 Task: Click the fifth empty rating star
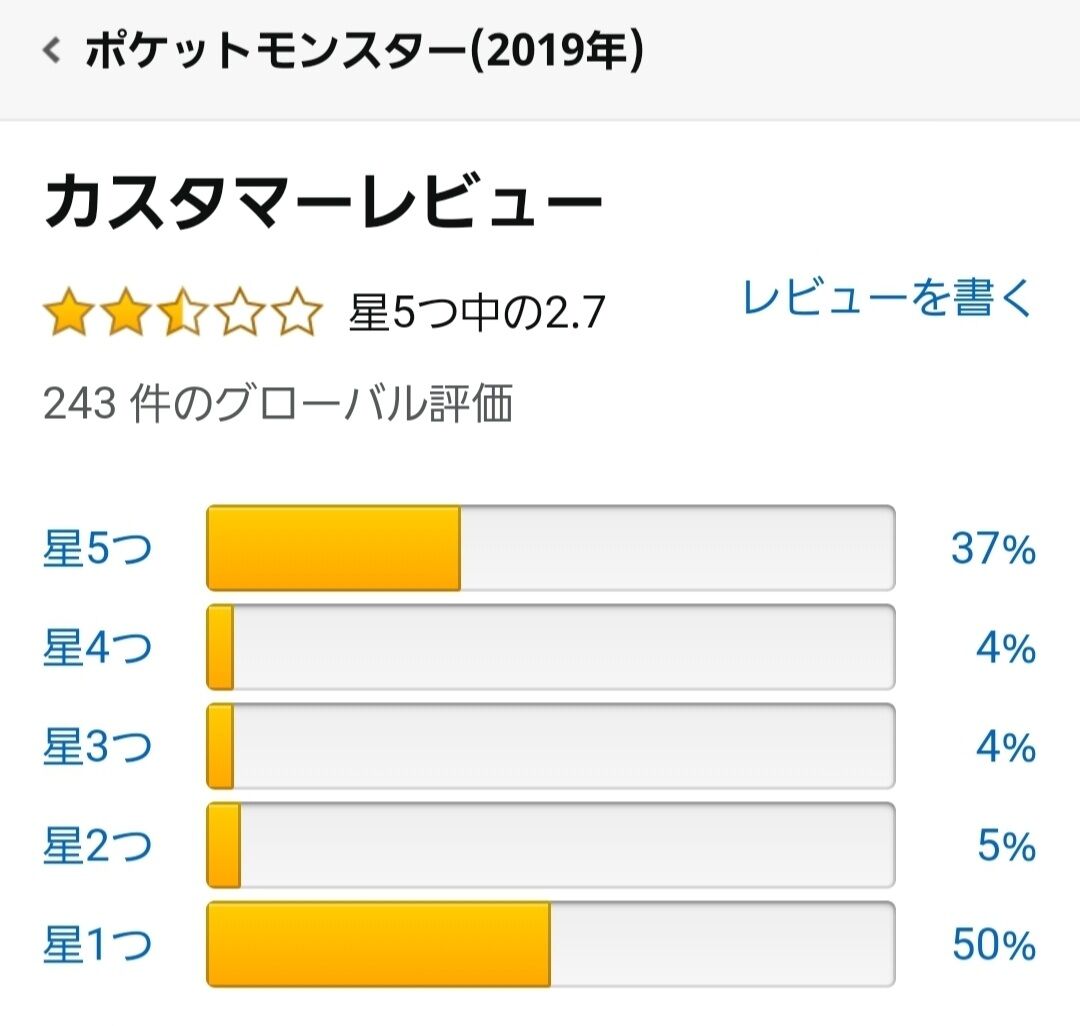[297, 312]
